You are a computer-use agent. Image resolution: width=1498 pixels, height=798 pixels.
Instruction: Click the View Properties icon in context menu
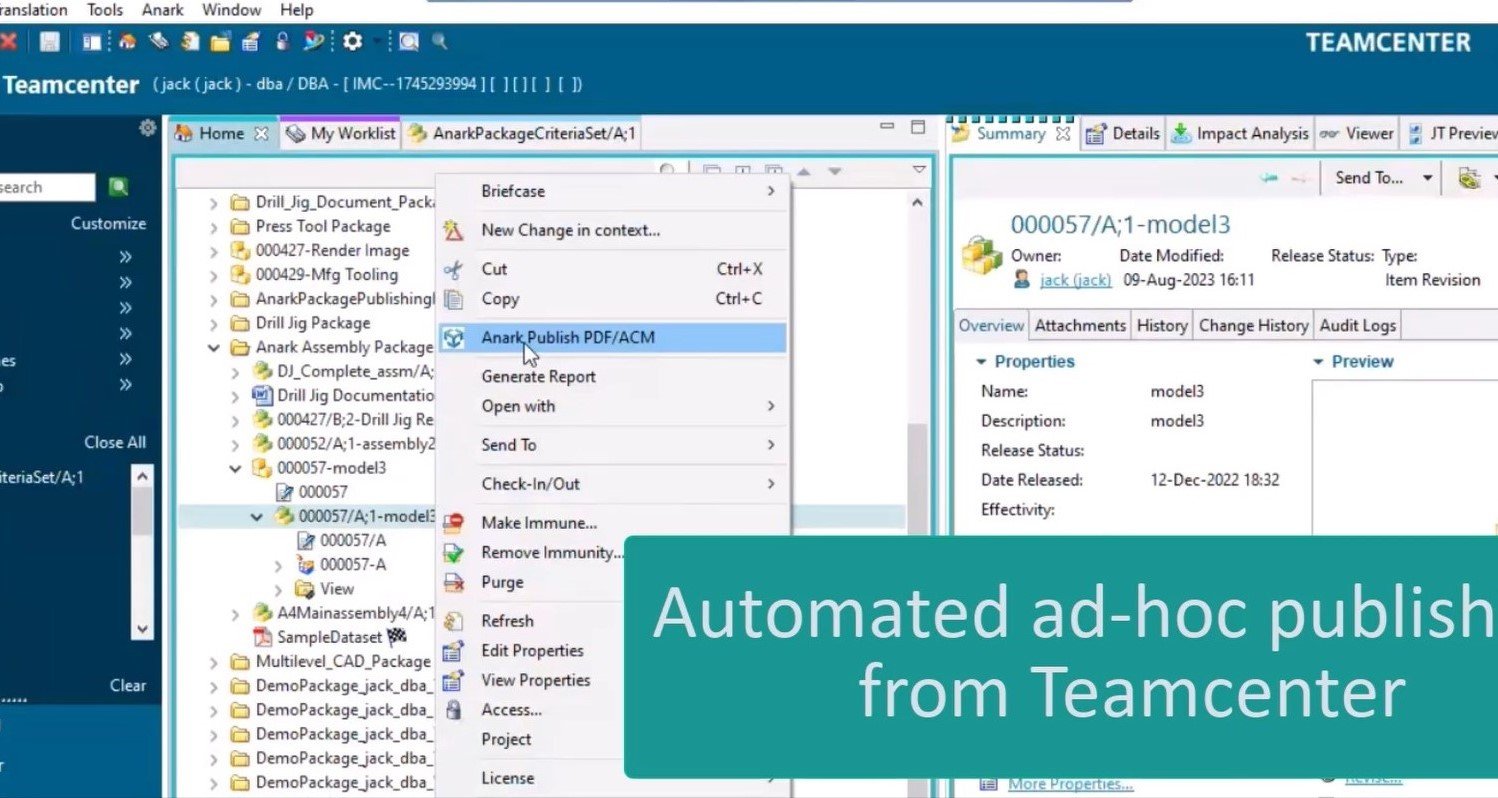point(454,680)
